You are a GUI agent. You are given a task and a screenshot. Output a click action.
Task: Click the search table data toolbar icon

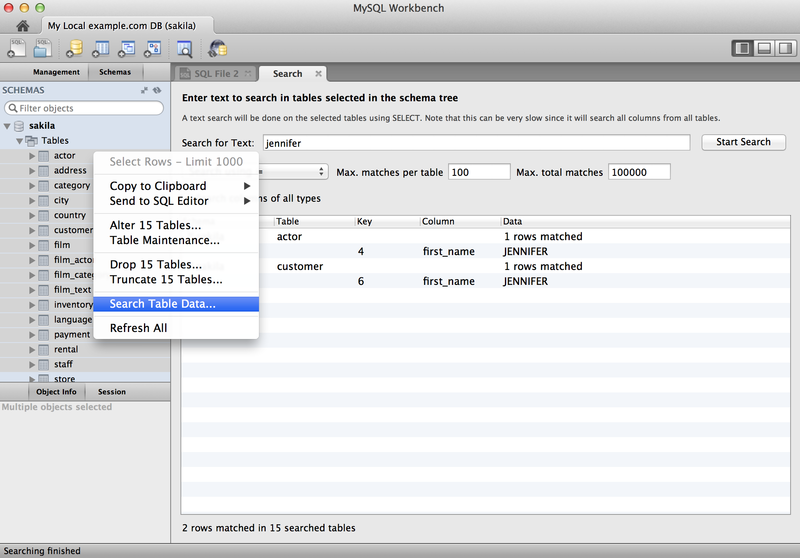(x=184, y=47)
